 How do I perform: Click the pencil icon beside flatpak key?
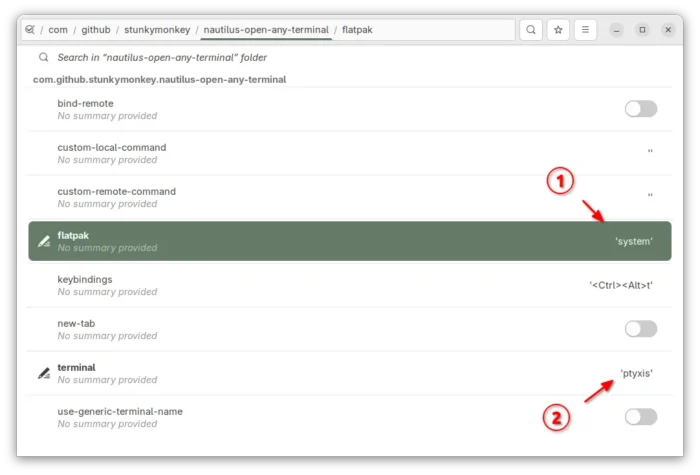pos(44,241)
